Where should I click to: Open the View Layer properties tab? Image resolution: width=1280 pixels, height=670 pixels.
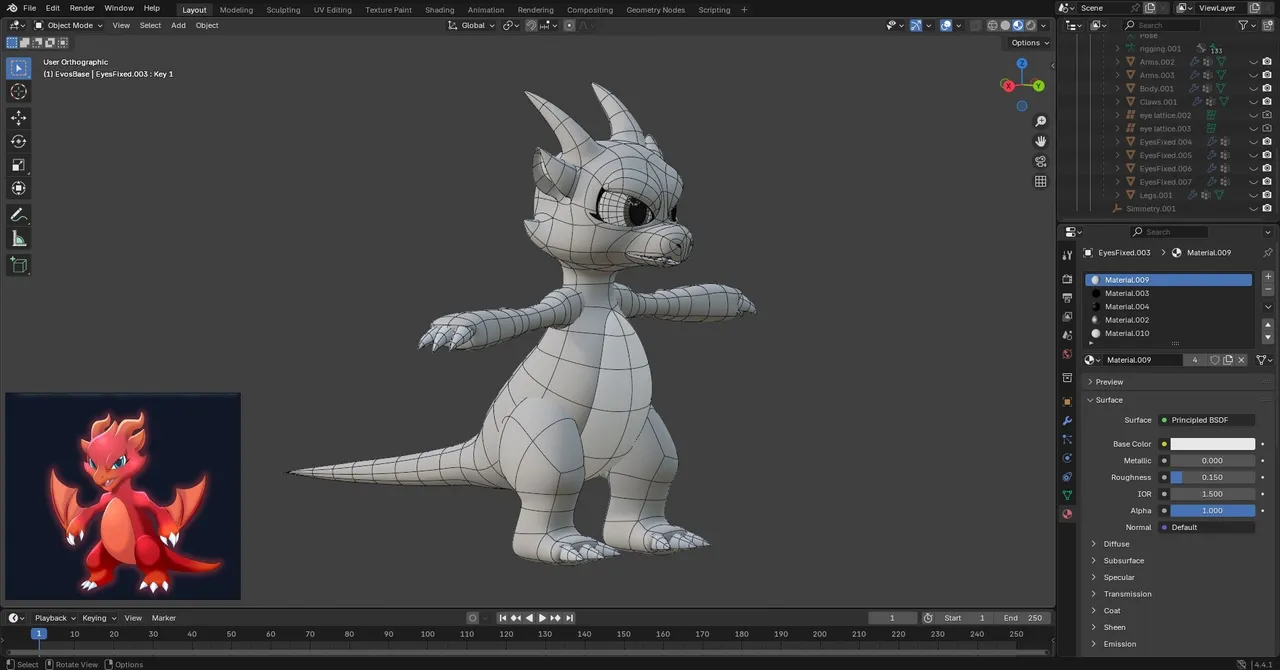(1067, 317)
